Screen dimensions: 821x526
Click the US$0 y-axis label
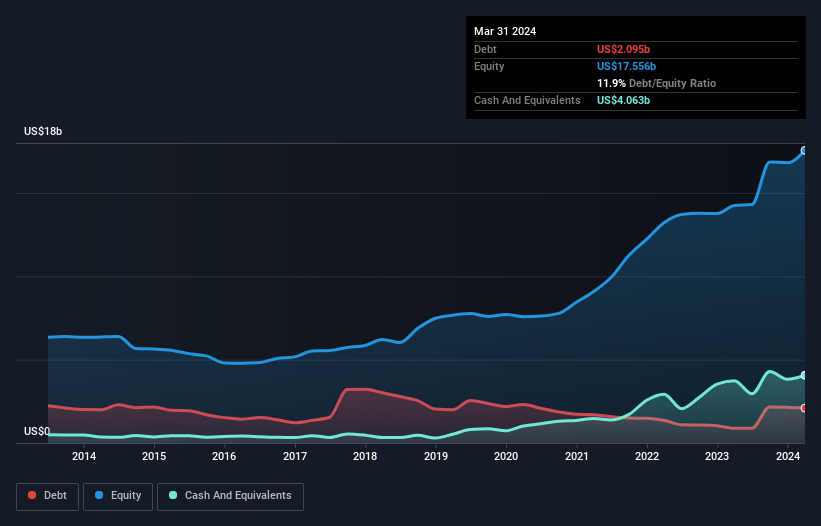[37, 431]
